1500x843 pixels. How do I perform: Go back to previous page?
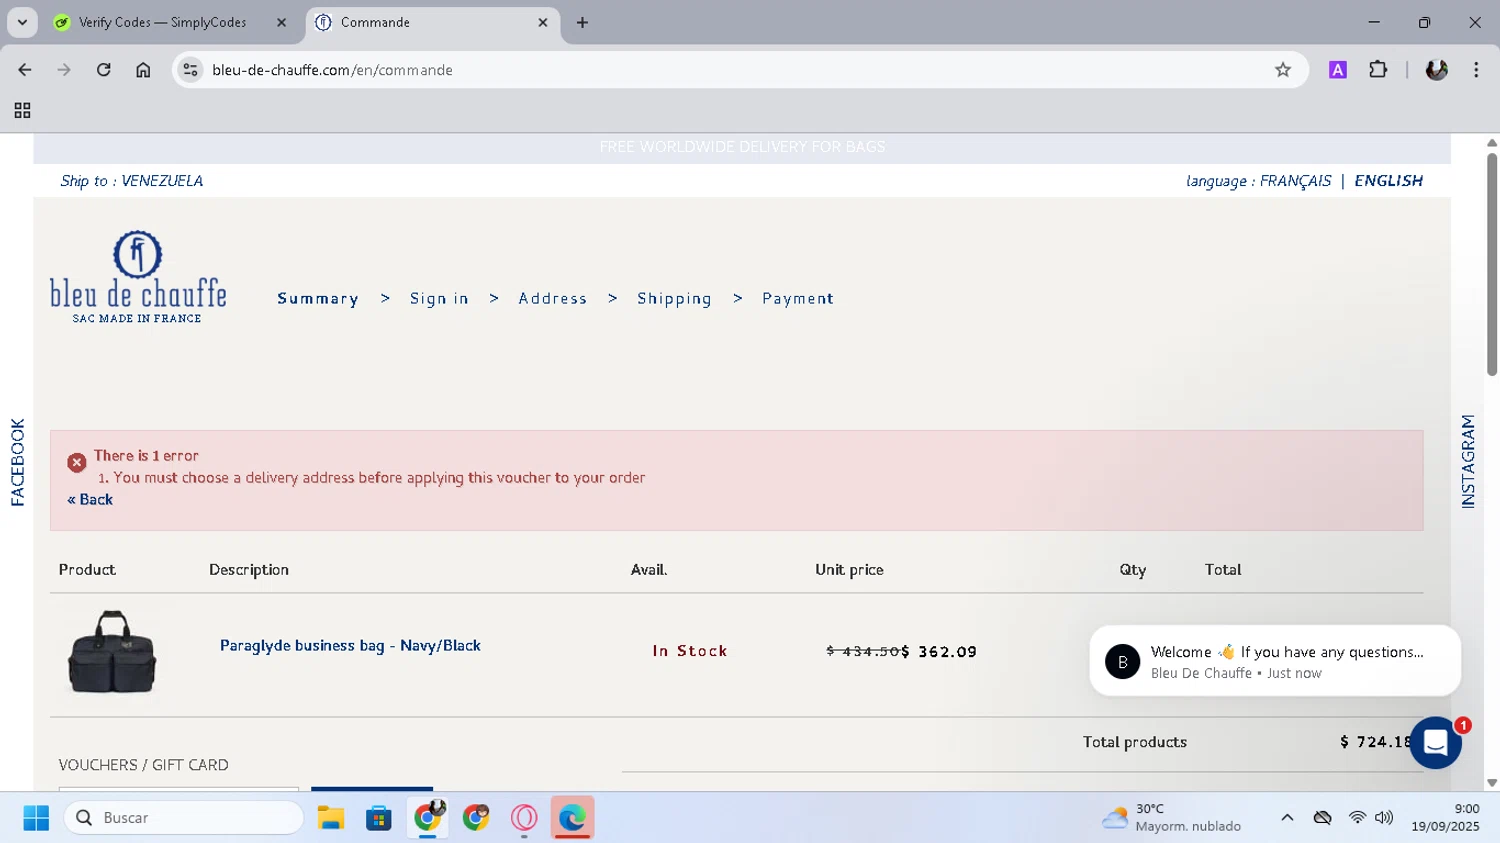click(25, 70)
